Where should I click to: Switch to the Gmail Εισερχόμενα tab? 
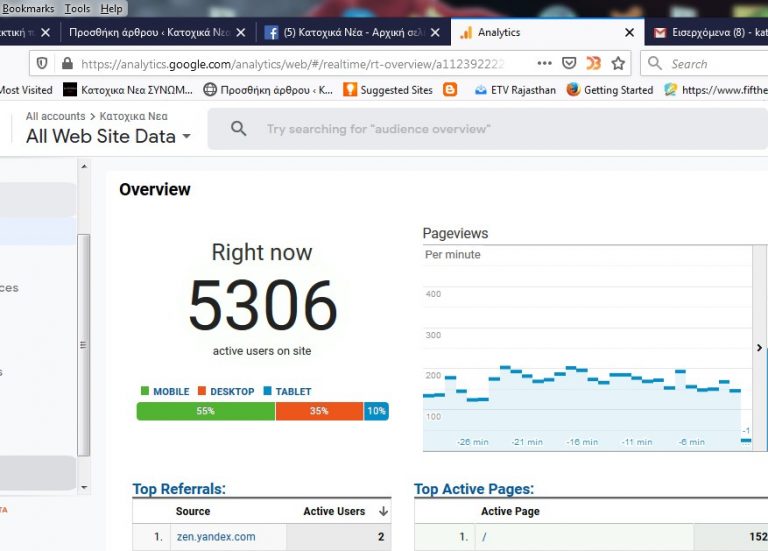click(x=705, y=32)
